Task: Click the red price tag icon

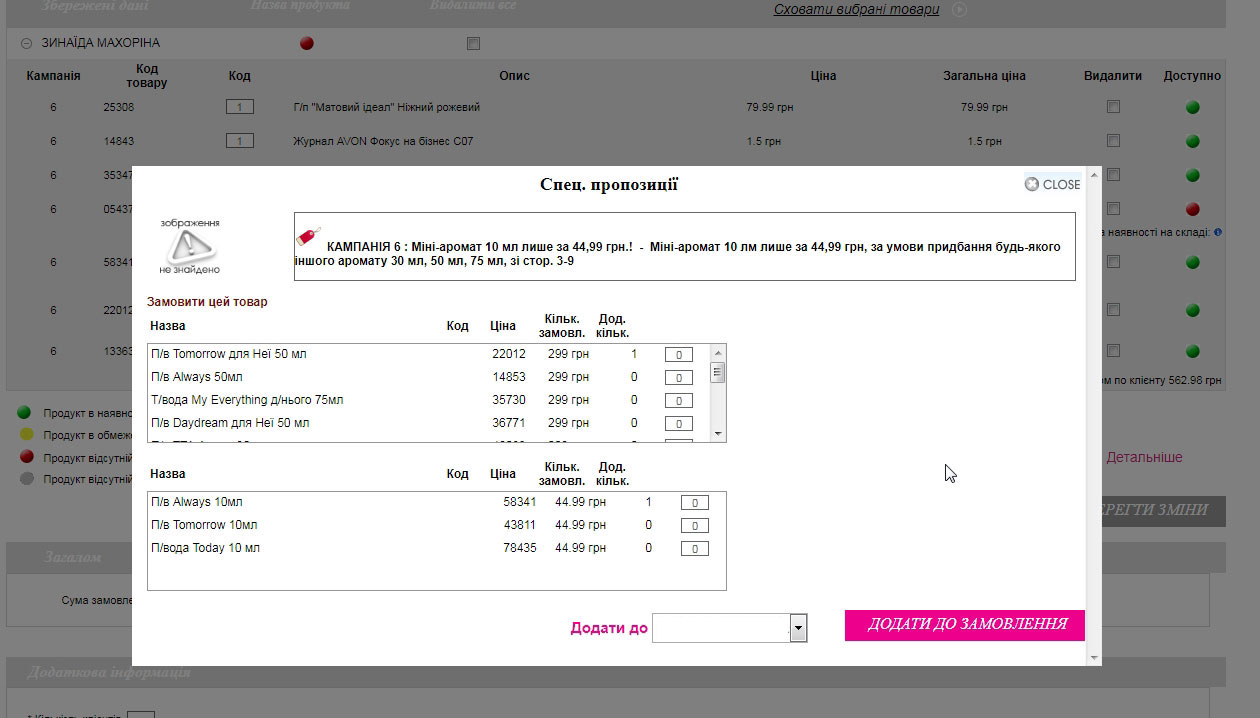Action: (x=309, y=238)
